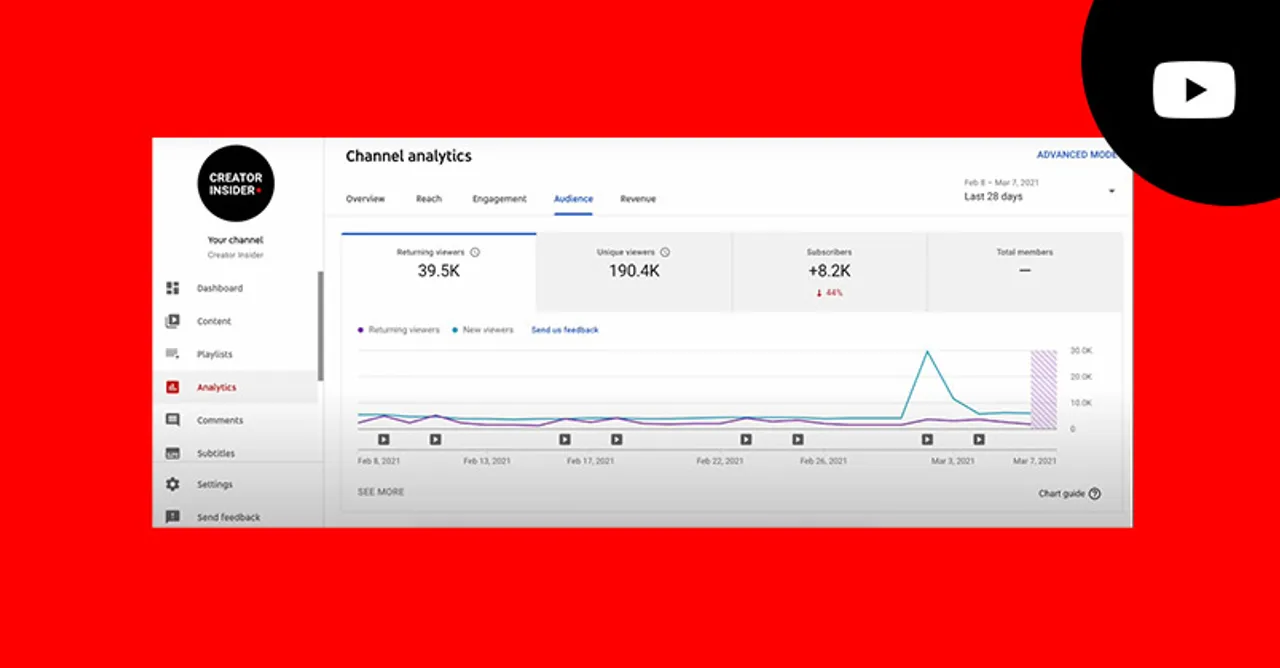Click the Creator Insider channel avatar
Viewport: 1280px width, 668px height.
coord(235,183)
